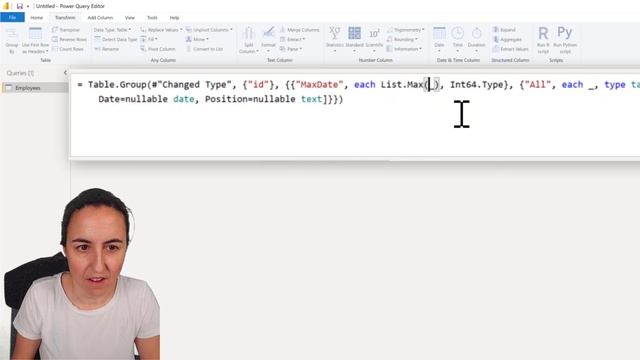Click Rename in Any Column group
Image resolution: width=640 pixels, height=360 pixels.
click(107, 49)
